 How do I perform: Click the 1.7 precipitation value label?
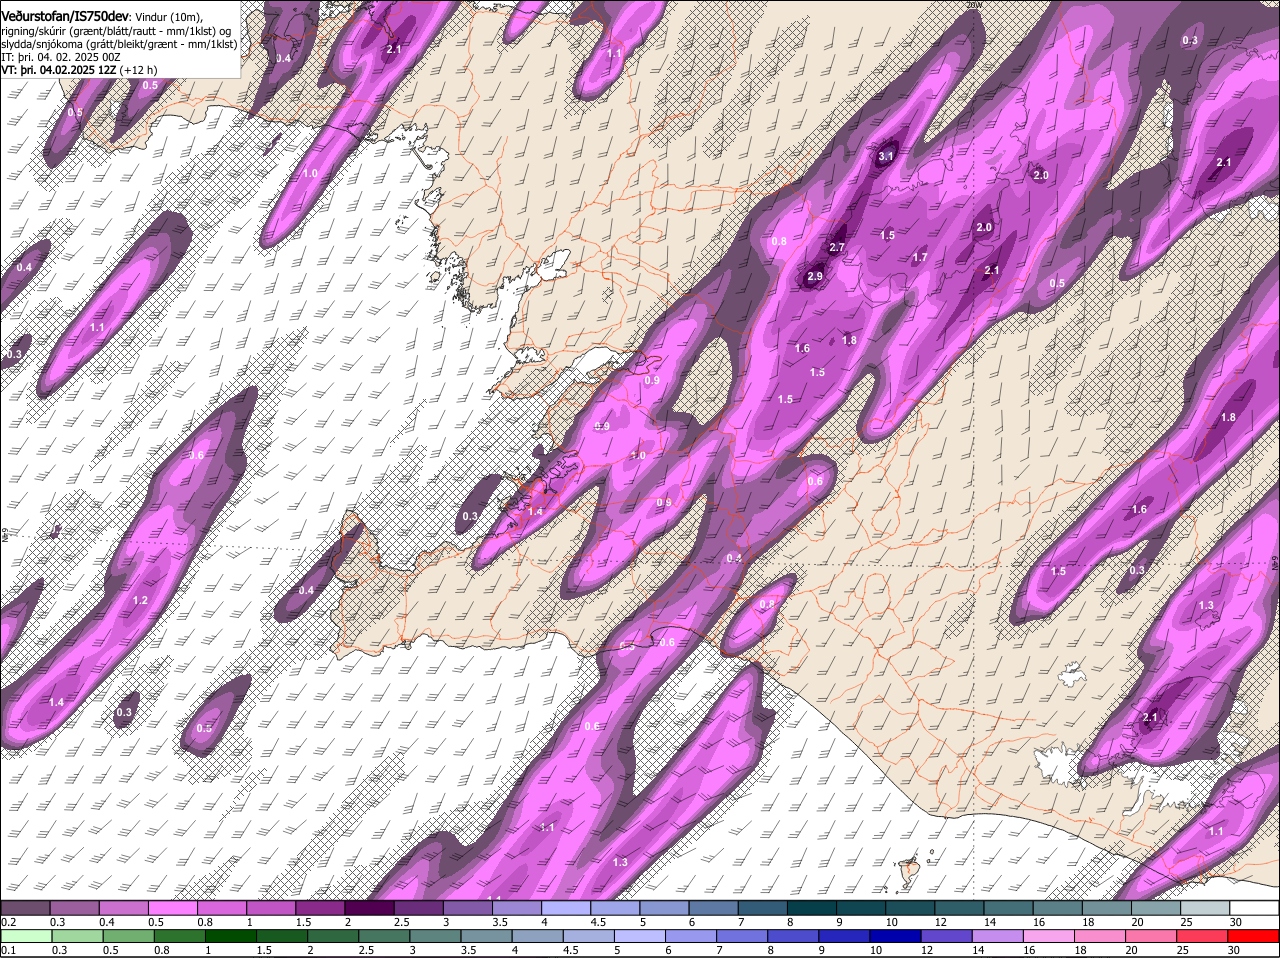(x=920, y=258)
